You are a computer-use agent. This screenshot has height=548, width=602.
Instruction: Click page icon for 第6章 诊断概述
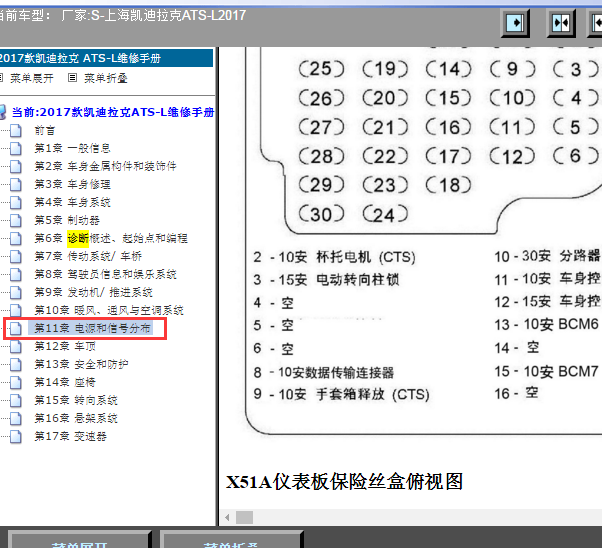[x=16, y=238]
